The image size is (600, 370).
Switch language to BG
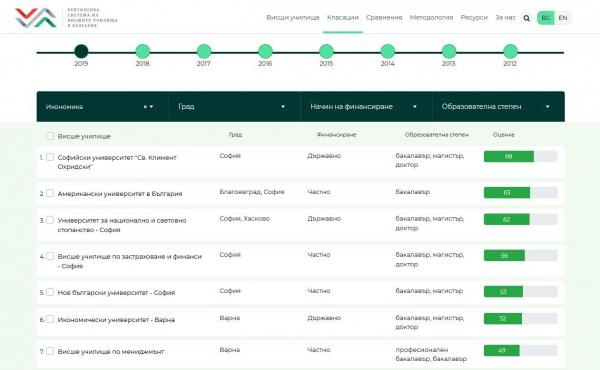(x=546, y=18)
